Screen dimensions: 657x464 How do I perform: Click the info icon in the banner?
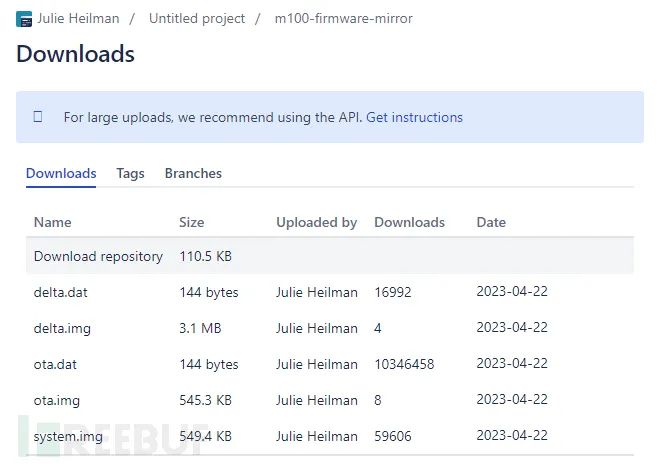point(38,117)
